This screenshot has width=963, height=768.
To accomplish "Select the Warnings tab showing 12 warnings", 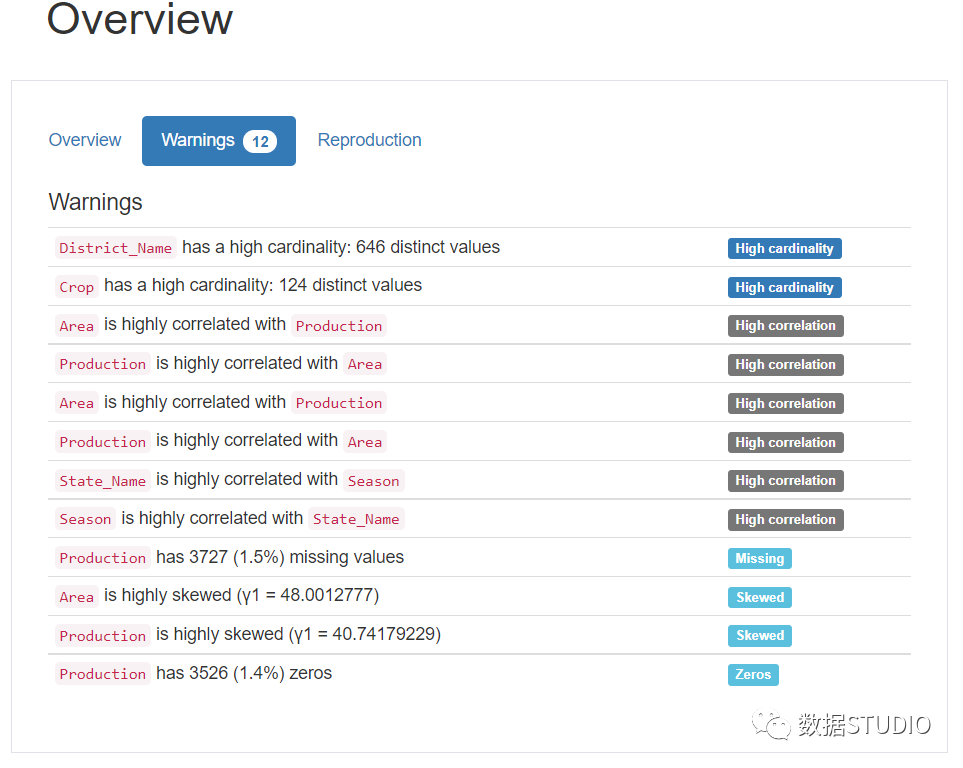I will (x=218, y=140).
